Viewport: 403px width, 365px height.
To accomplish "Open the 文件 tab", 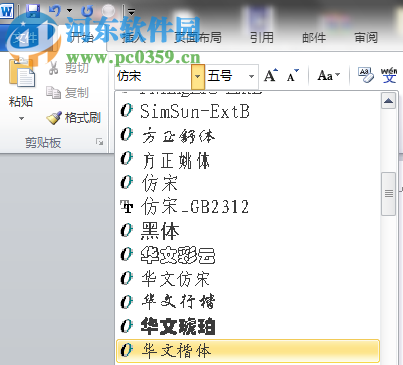I will [25, 37].
